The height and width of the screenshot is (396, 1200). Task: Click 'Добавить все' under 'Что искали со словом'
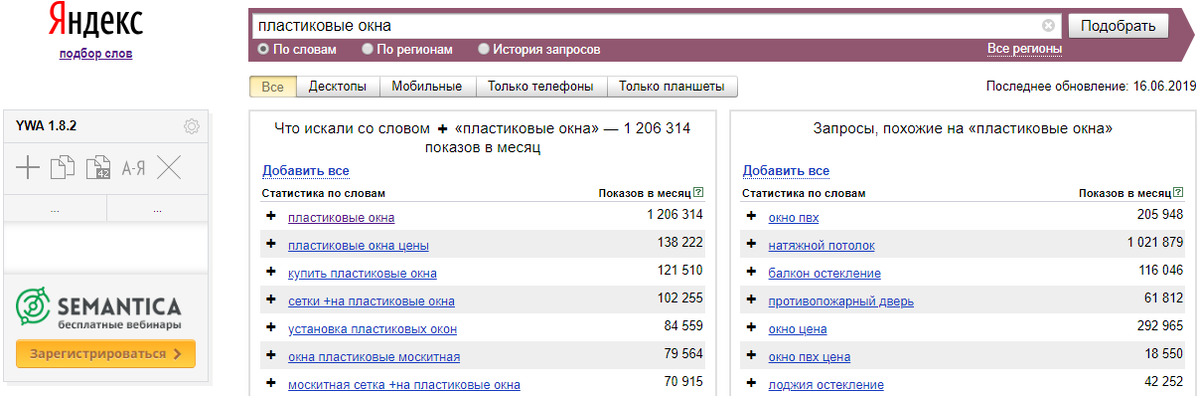pos(305,171)
